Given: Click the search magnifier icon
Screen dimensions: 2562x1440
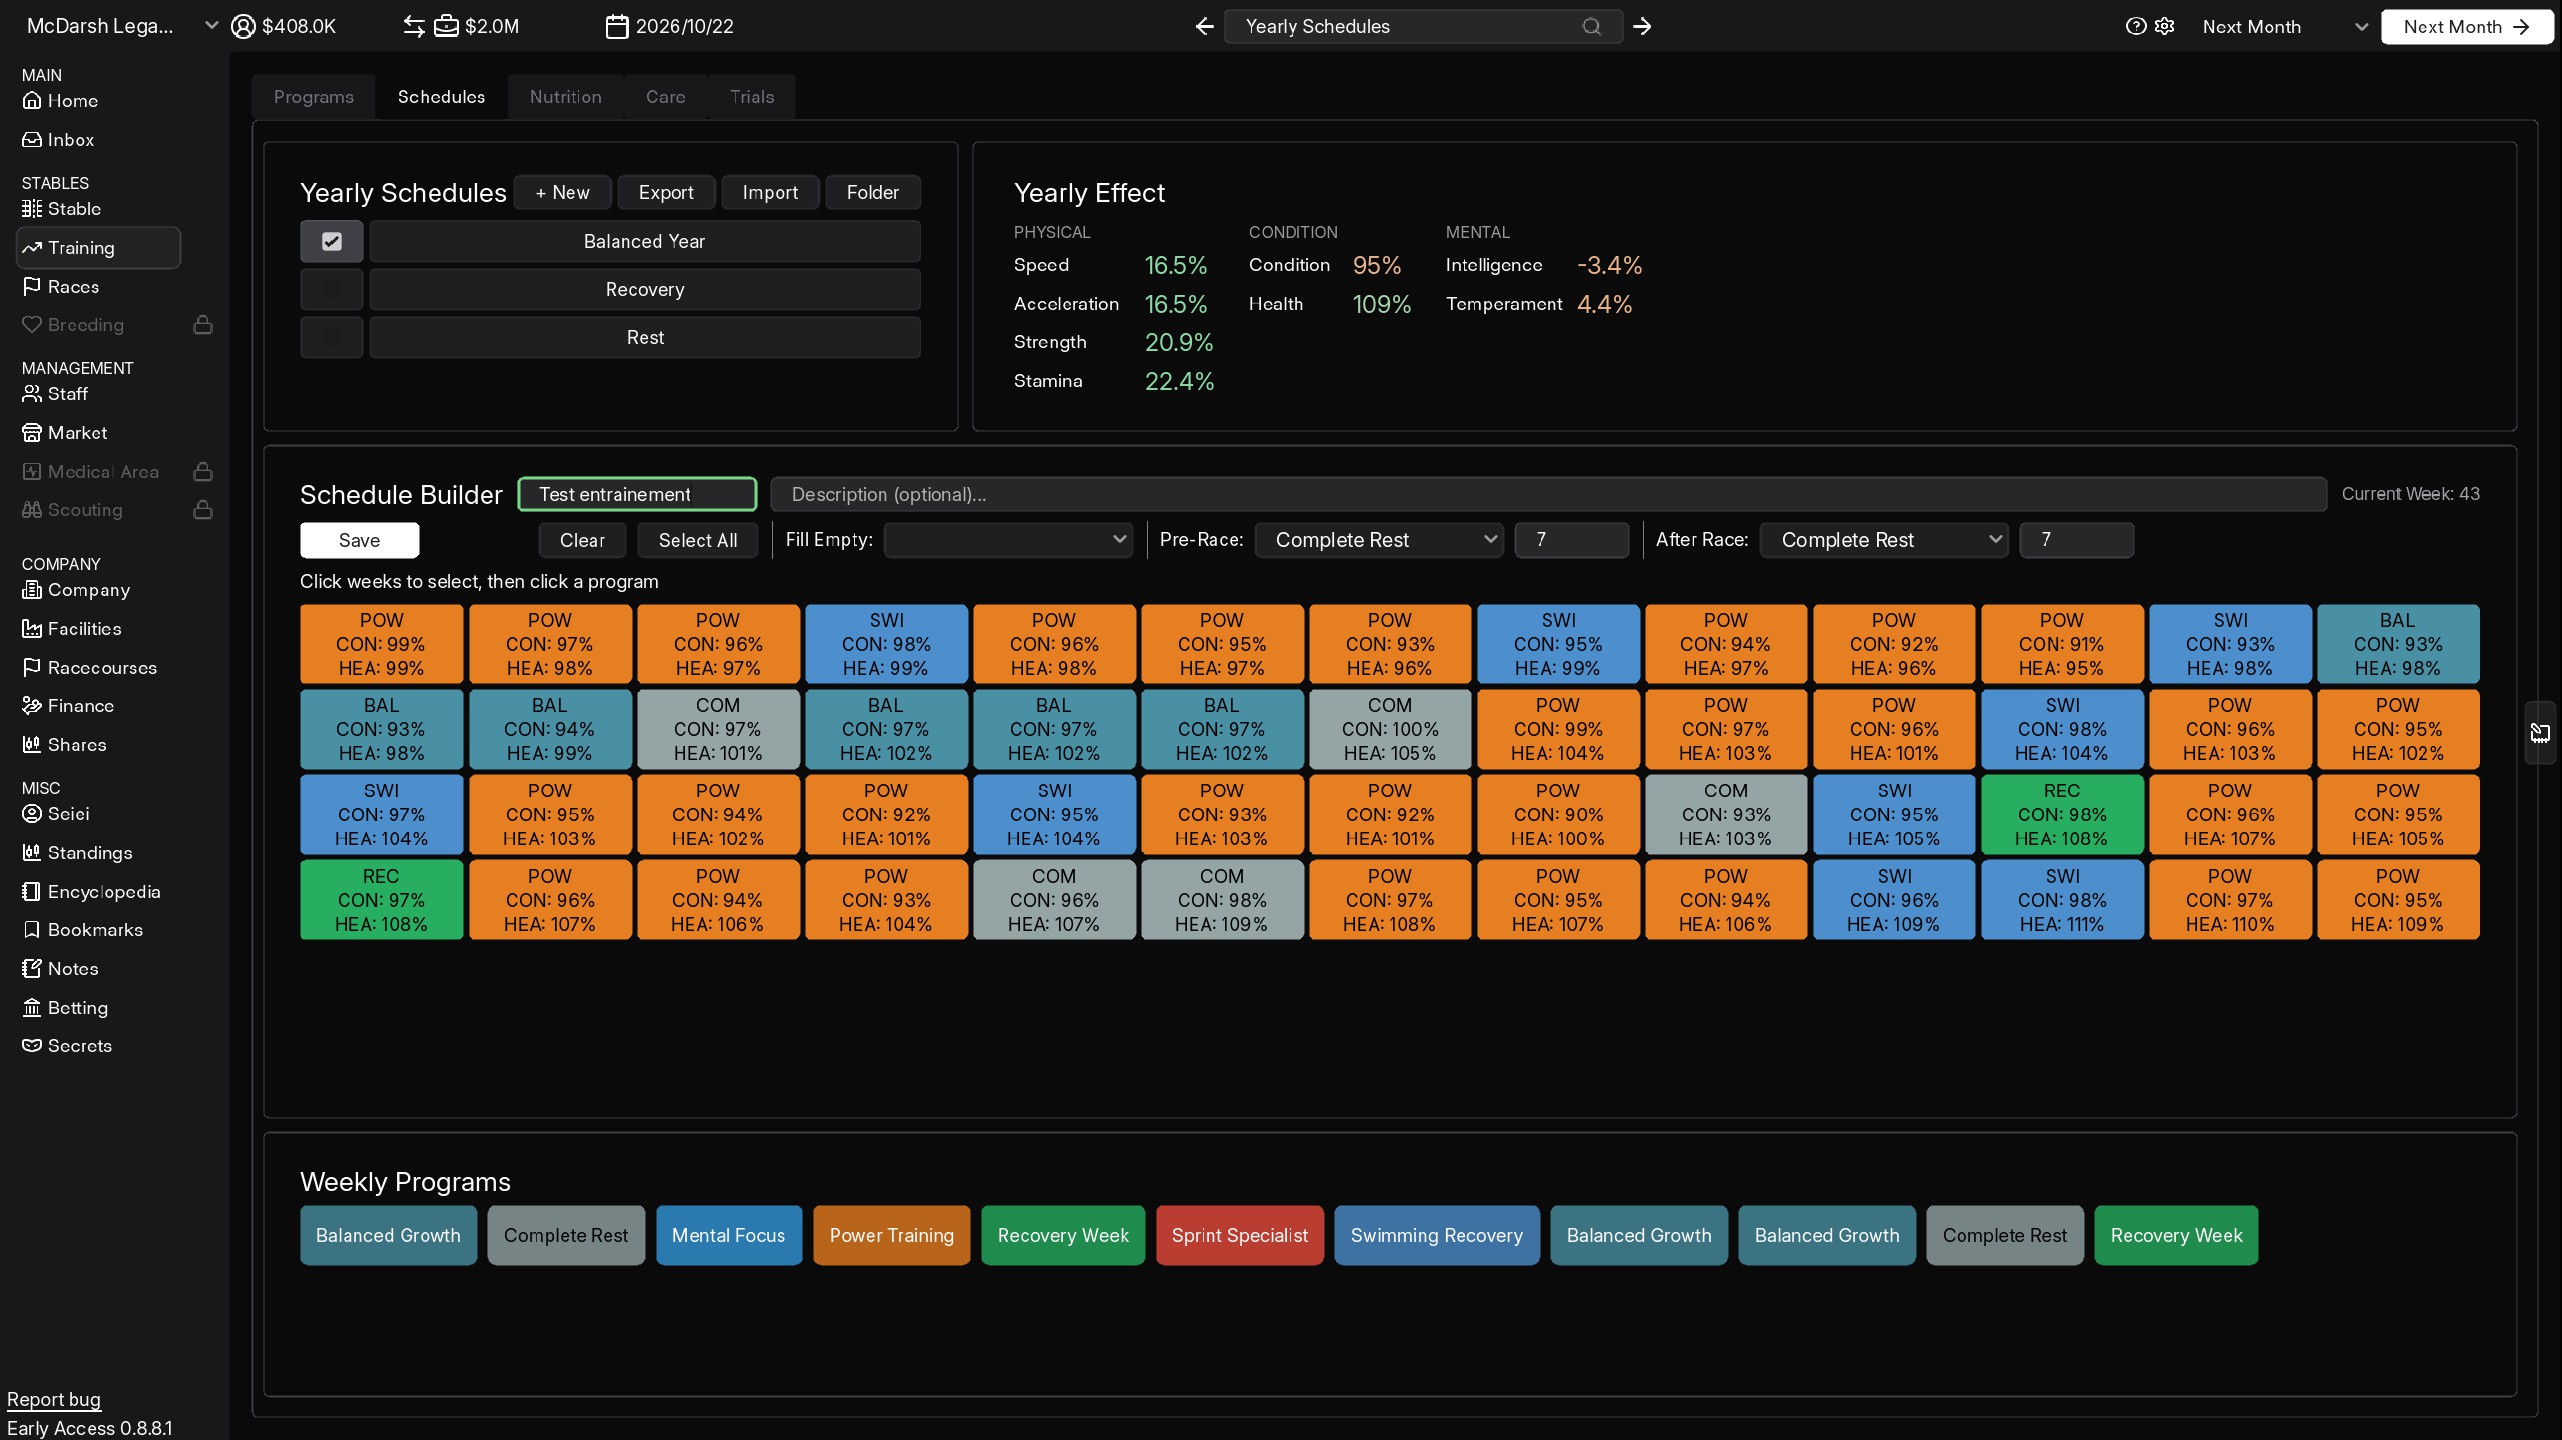Looking at the screenshot, I should coord(1591,27).
